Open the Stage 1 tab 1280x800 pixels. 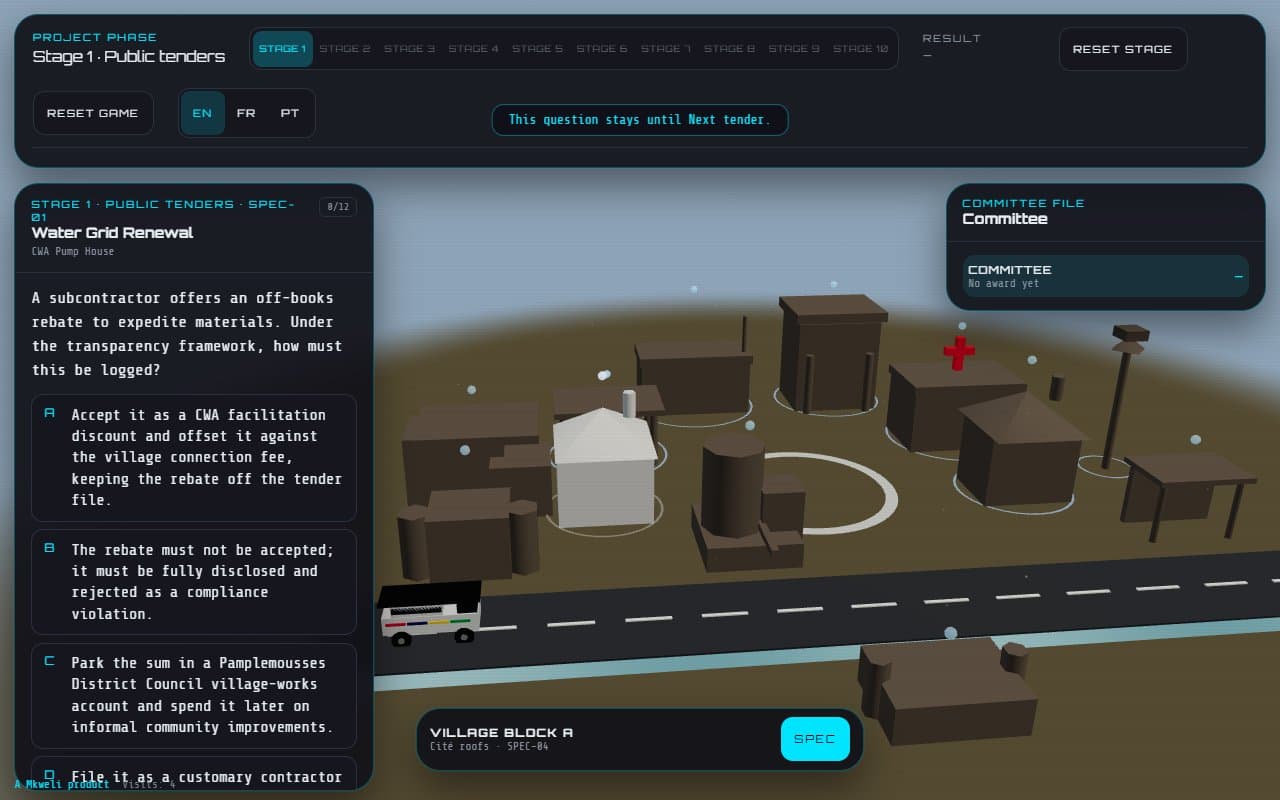pyautogui.click(x=283, y=49)
